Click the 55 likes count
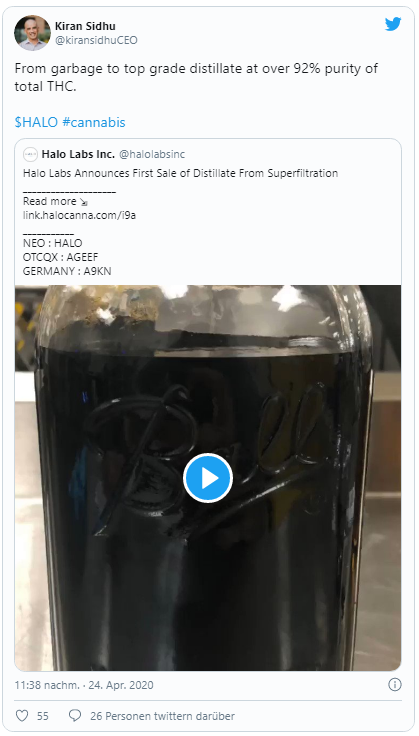Screen dimensions: 419x736 coord(43,716)
